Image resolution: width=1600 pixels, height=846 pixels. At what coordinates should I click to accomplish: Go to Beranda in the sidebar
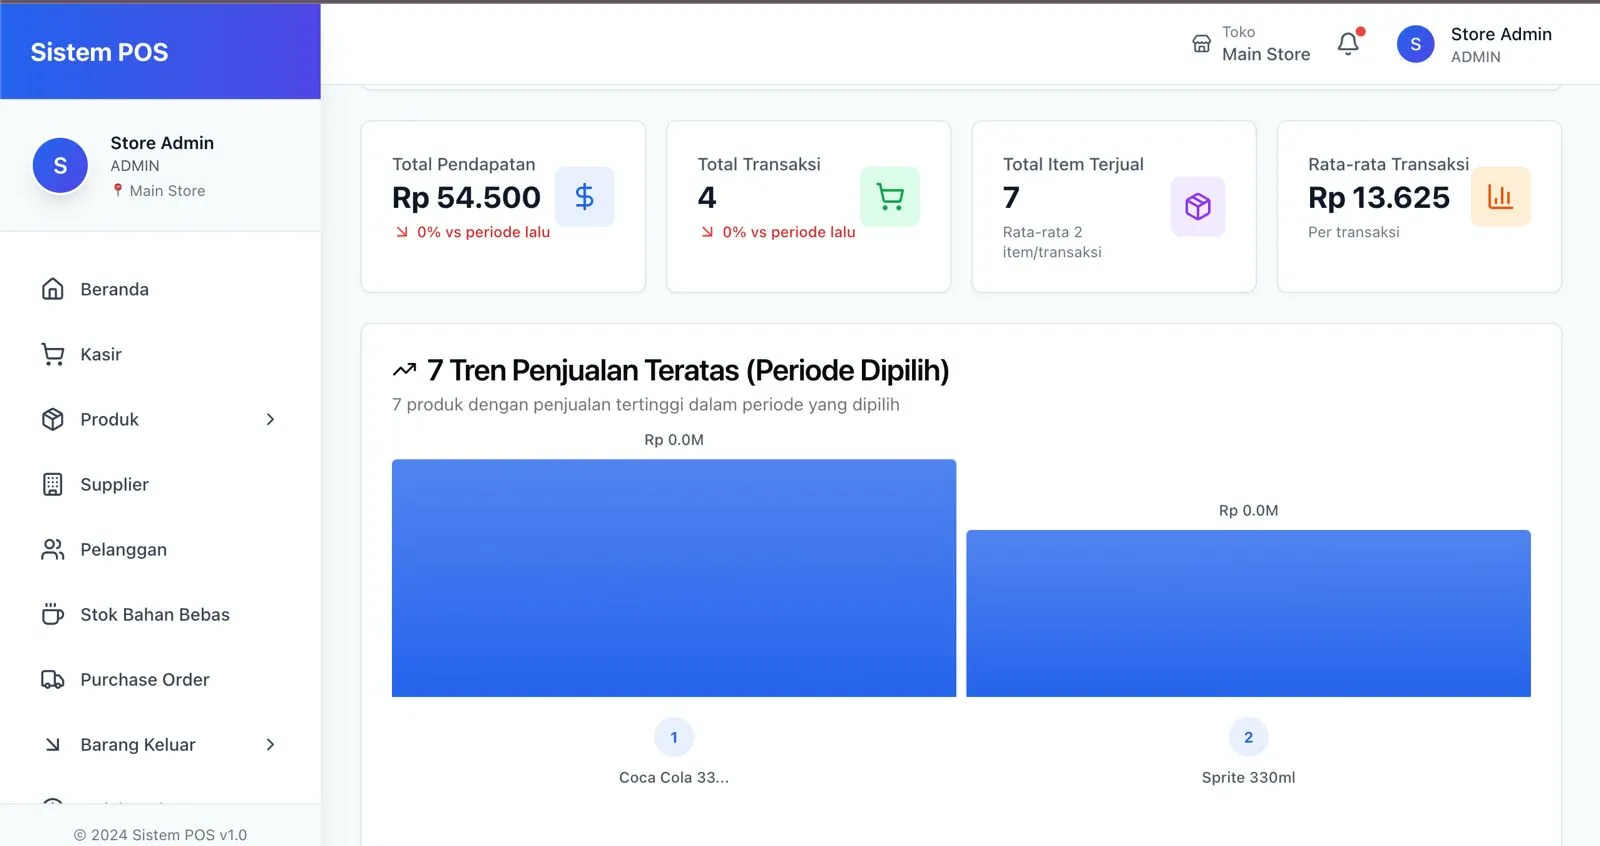[114, 290]
